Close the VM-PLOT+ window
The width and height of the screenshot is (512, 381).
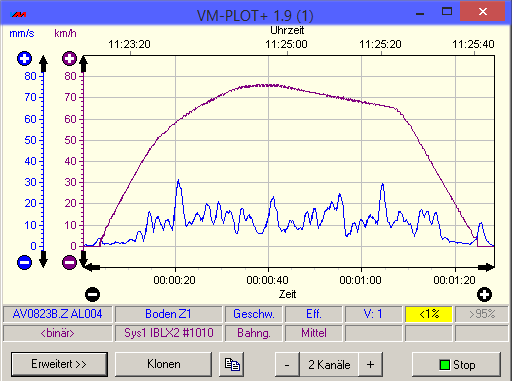coord(482,12)
